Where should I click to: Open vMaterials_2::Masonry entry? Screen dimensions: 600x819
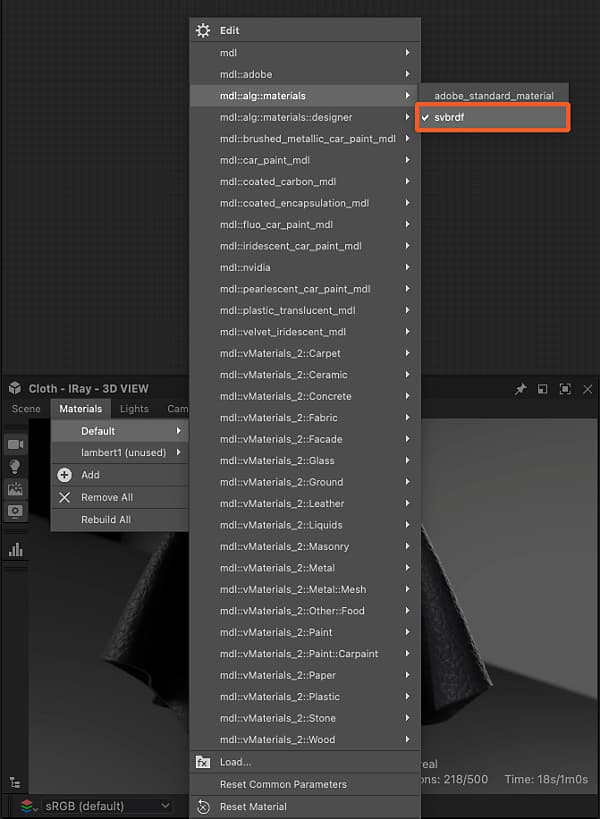pyautogui.click(x=305, y=546)
